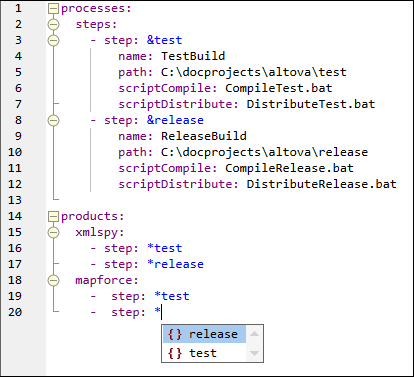Click the braces icon beside release suggestion

click(x=175, y=334)
